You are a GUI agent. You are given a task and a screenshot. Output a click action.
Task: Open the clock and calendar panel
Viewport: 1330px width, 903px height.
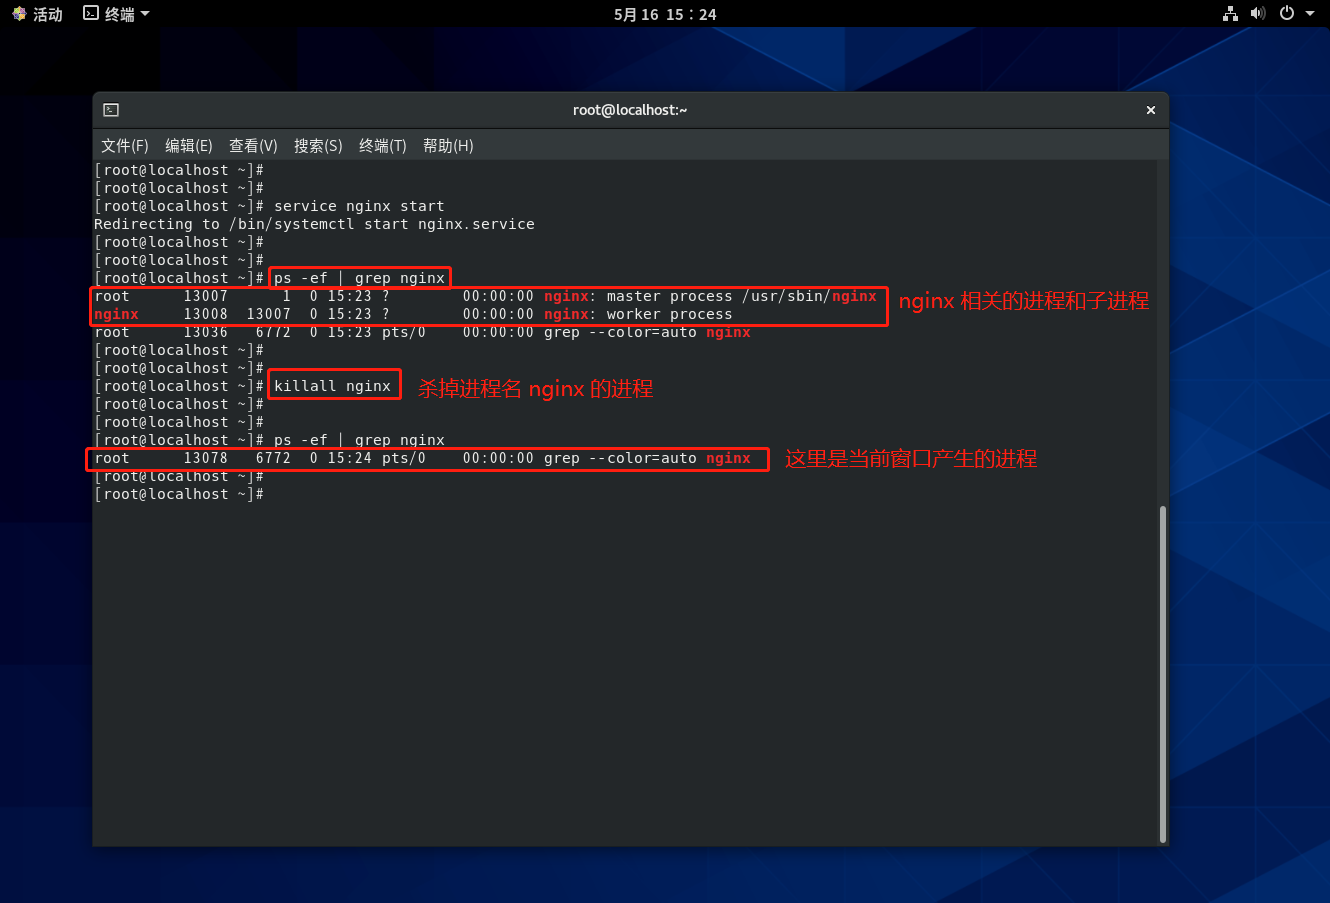pos(665,14)
